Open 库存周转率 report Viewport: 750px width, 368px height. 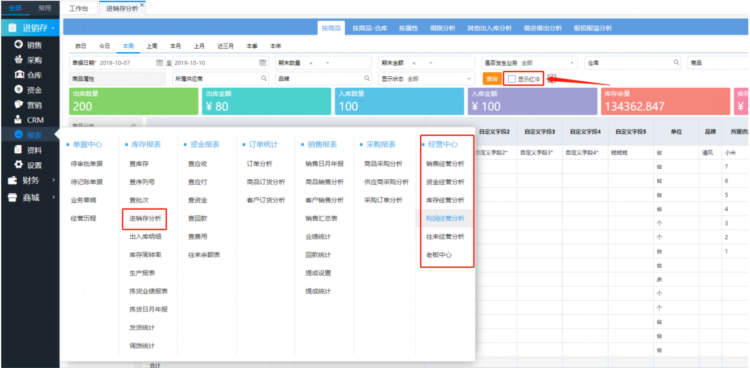pos(145,255)
